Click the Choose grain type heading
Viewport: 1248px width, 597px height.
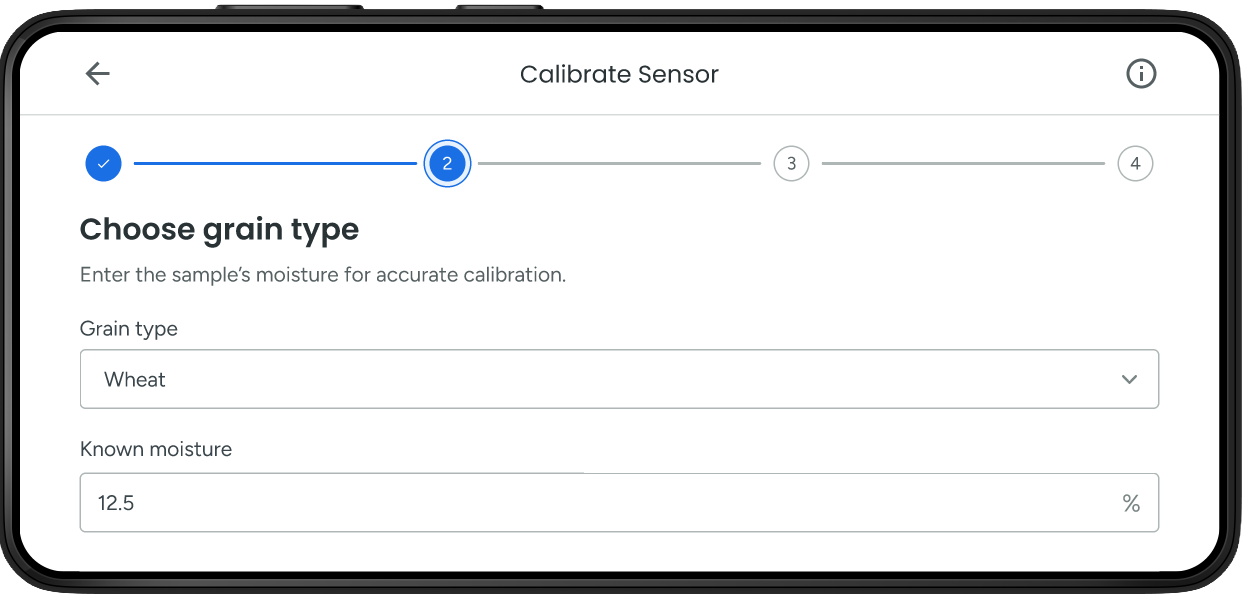click(219, 229)
